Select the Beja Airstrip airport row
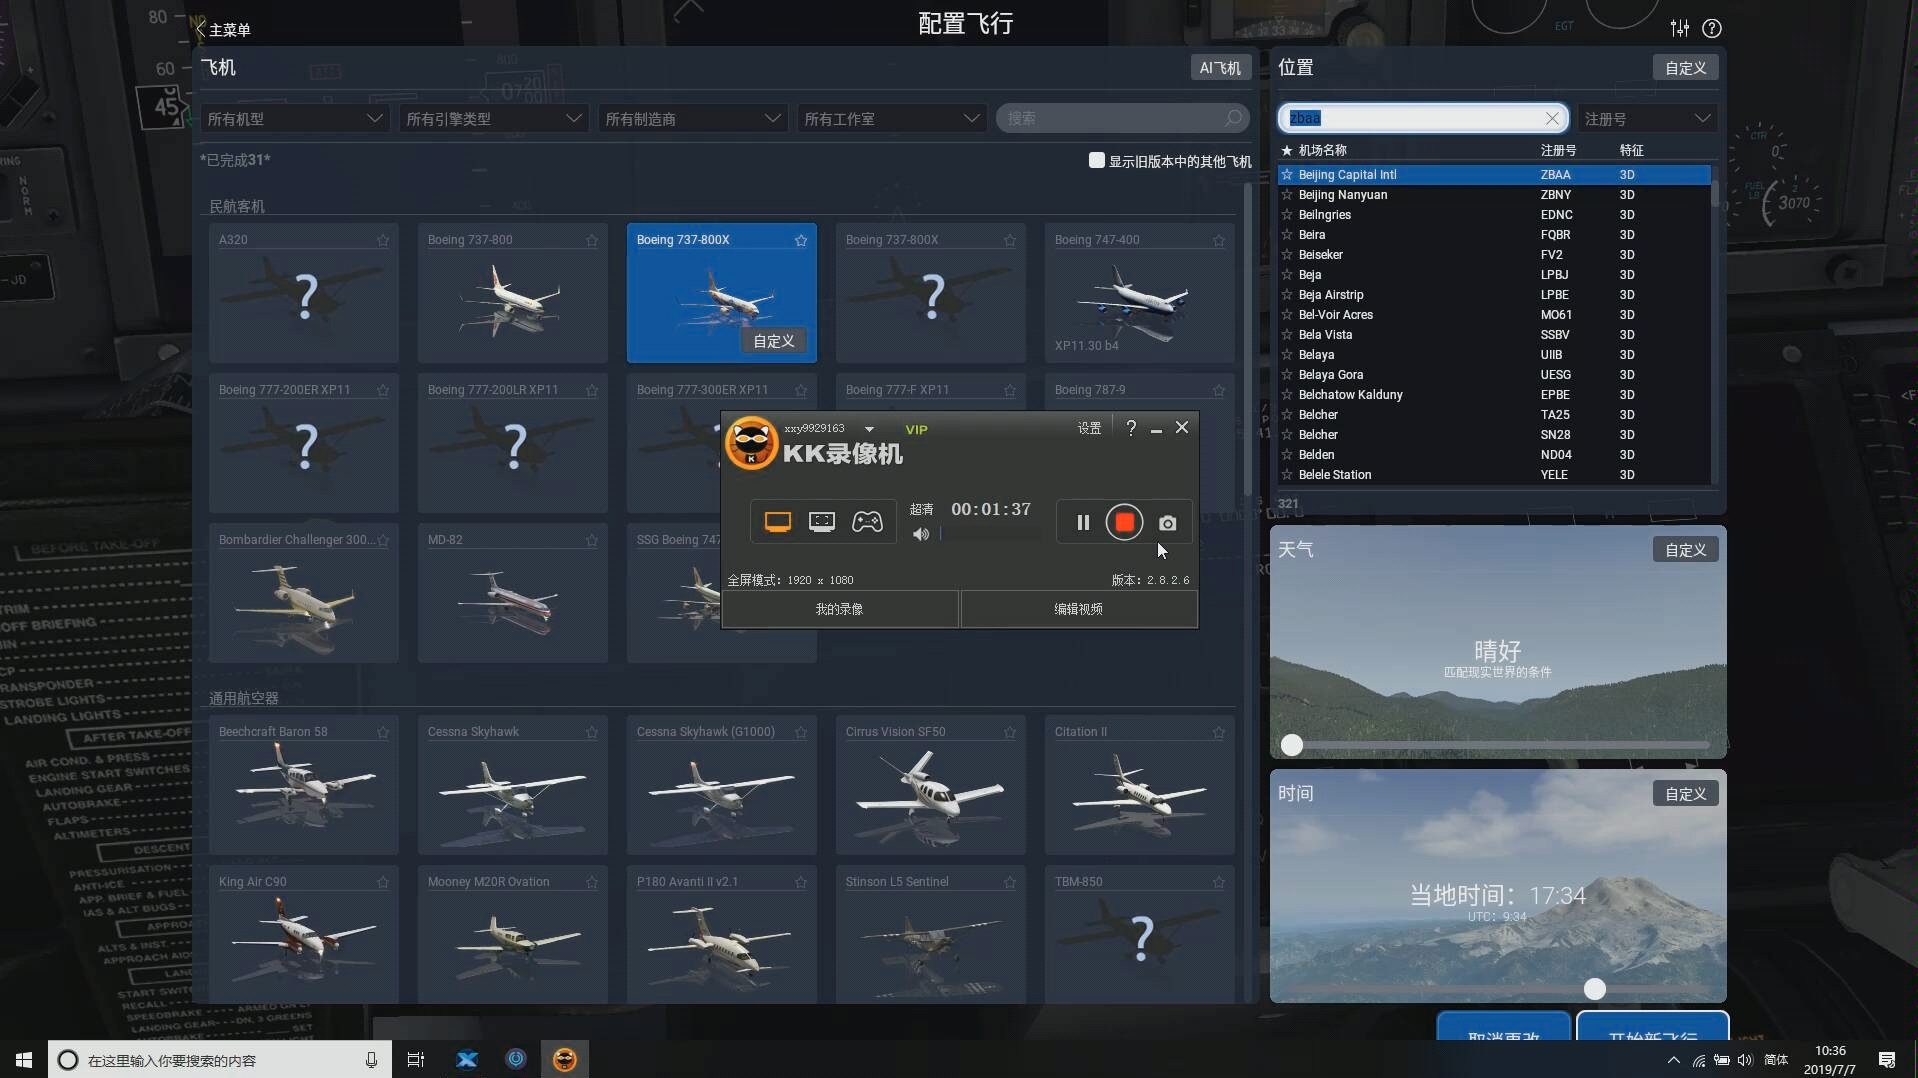The width and height of the screenshot is (1918, 1078). click(x=1494, y=294)
